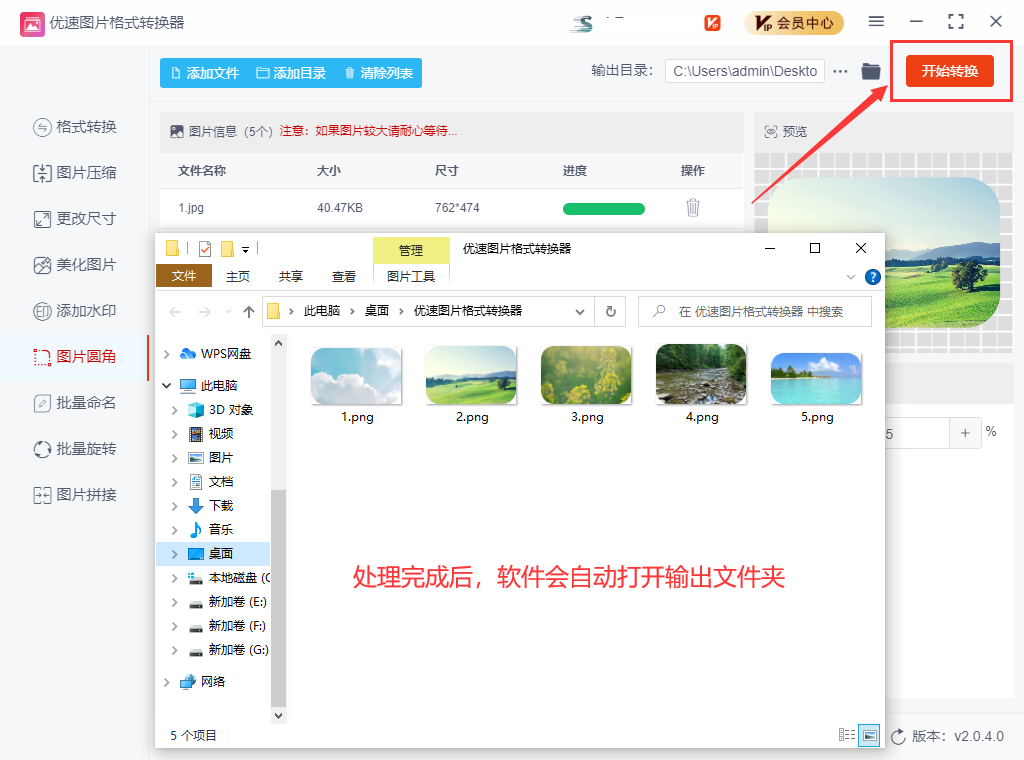Open 图片压缩 image compression in sidebar
1024x760 pixels.
pos(75,173)
